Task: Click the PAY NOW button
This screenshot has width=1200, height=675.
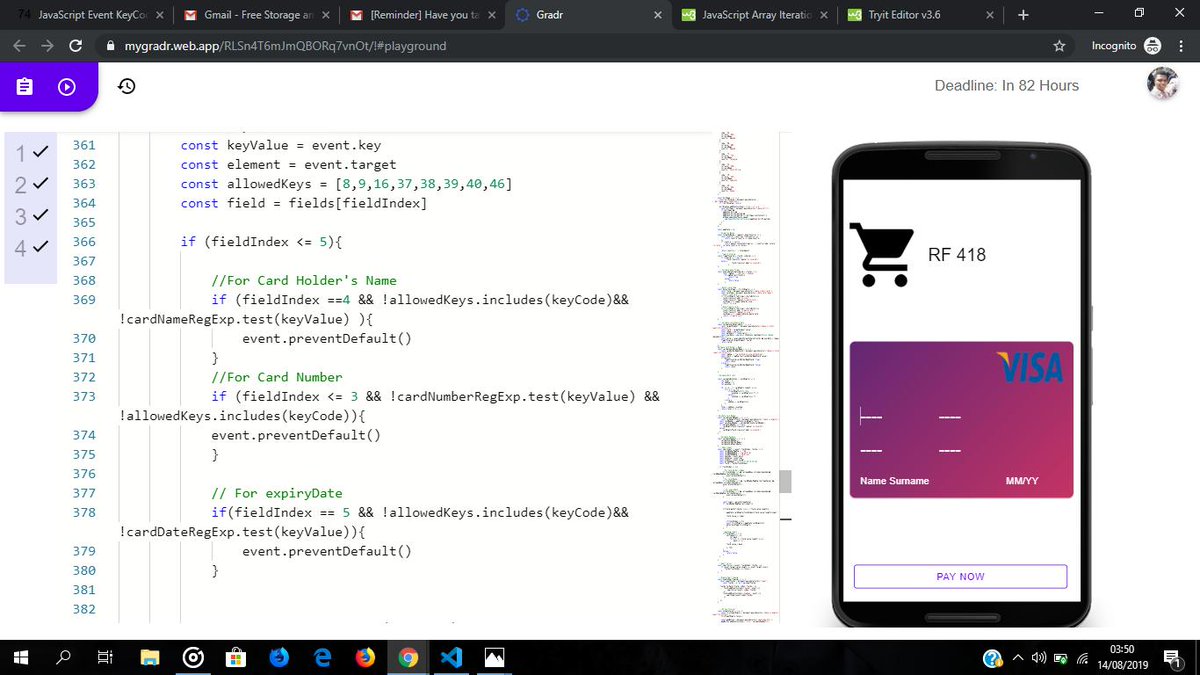Action: [x=960, y=576]
